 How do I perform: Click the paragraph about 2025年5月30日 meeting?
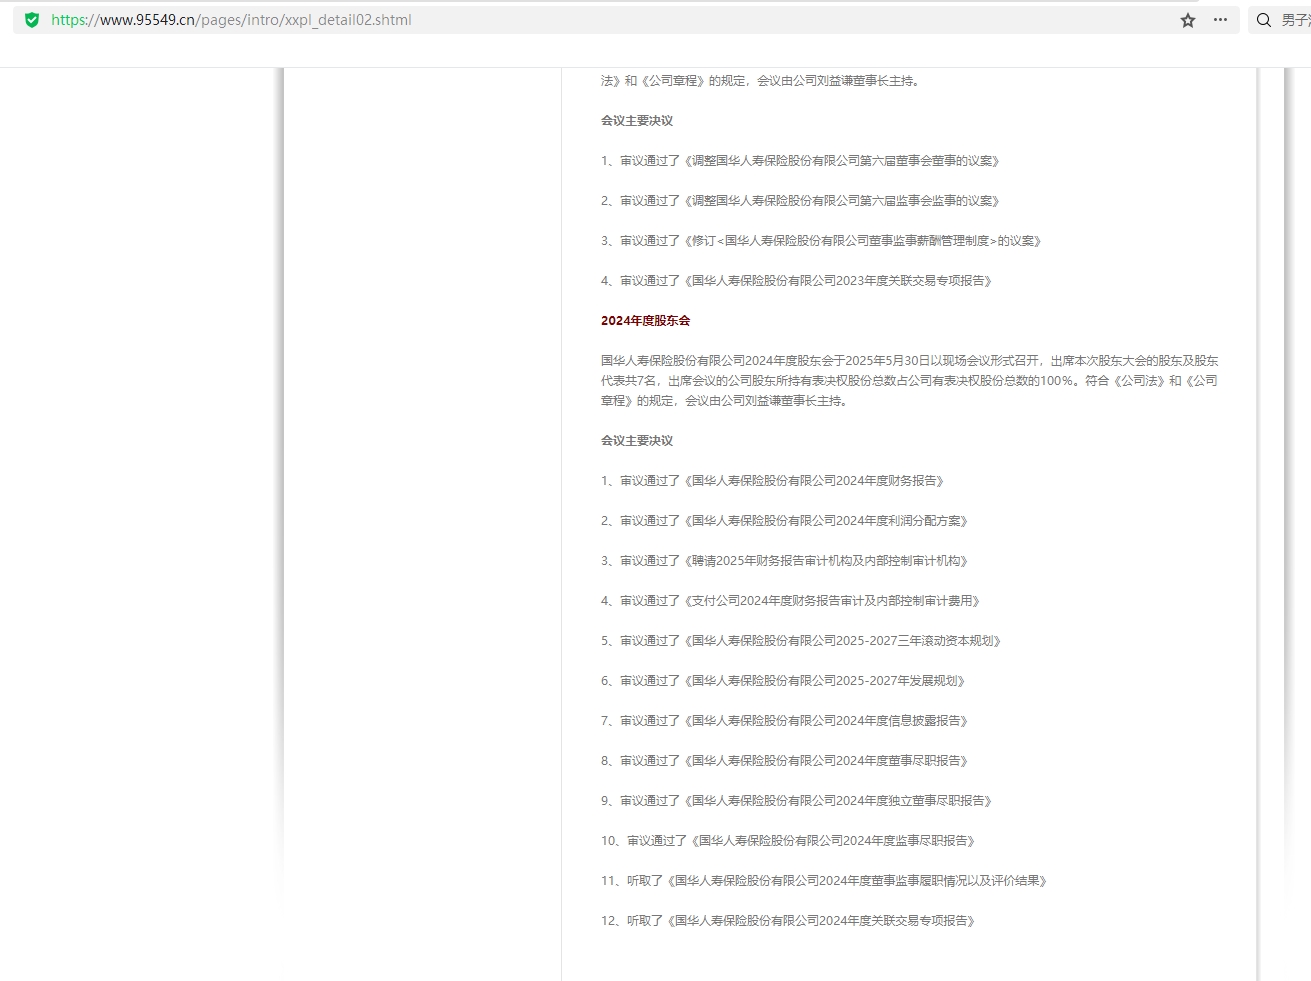pos(909,381)
